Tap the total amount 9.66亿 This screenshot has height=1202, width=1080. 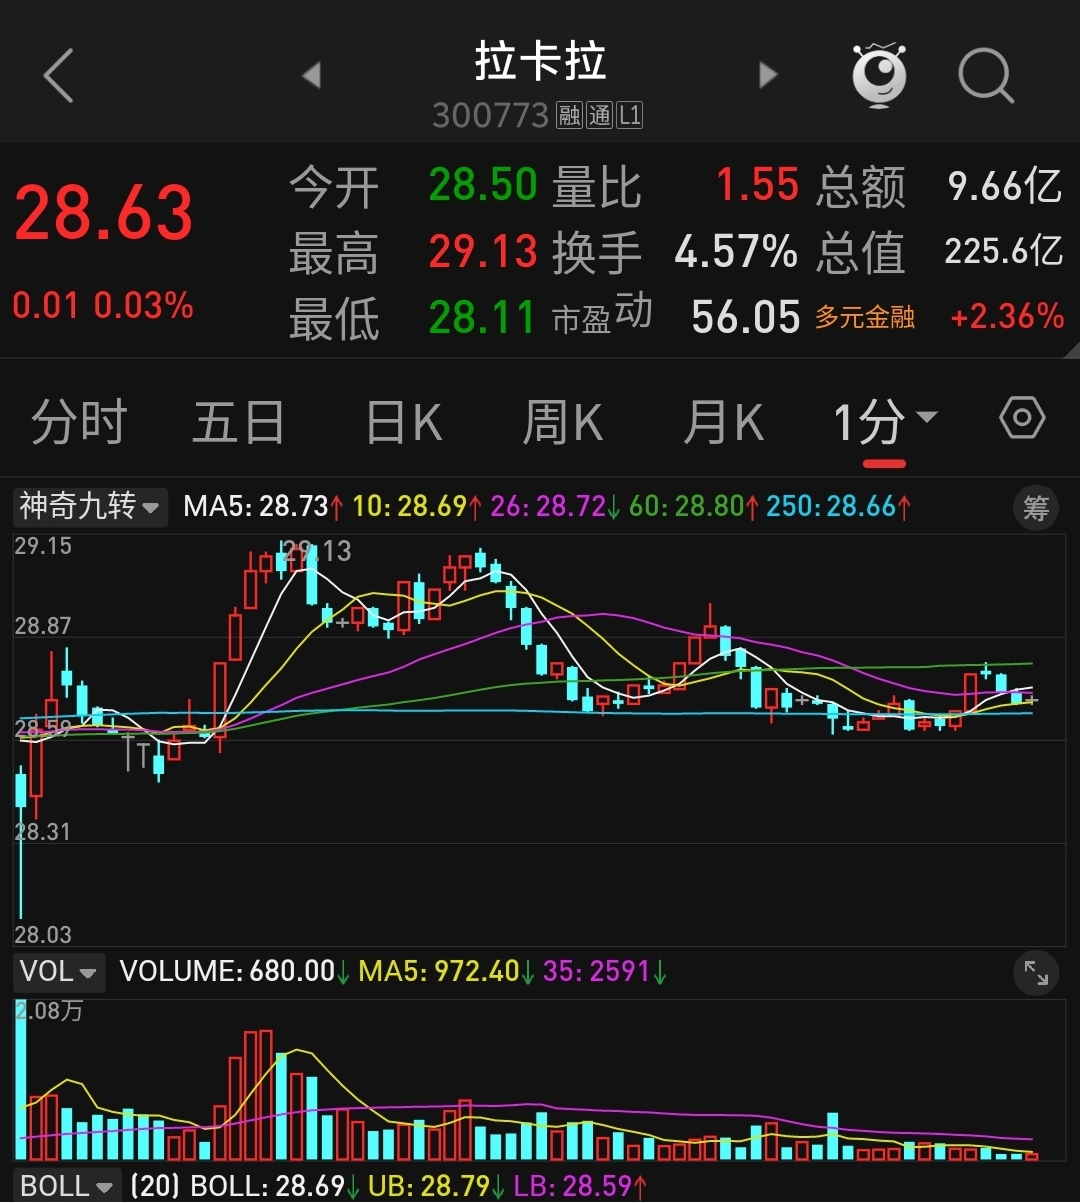click(1005, 186)
